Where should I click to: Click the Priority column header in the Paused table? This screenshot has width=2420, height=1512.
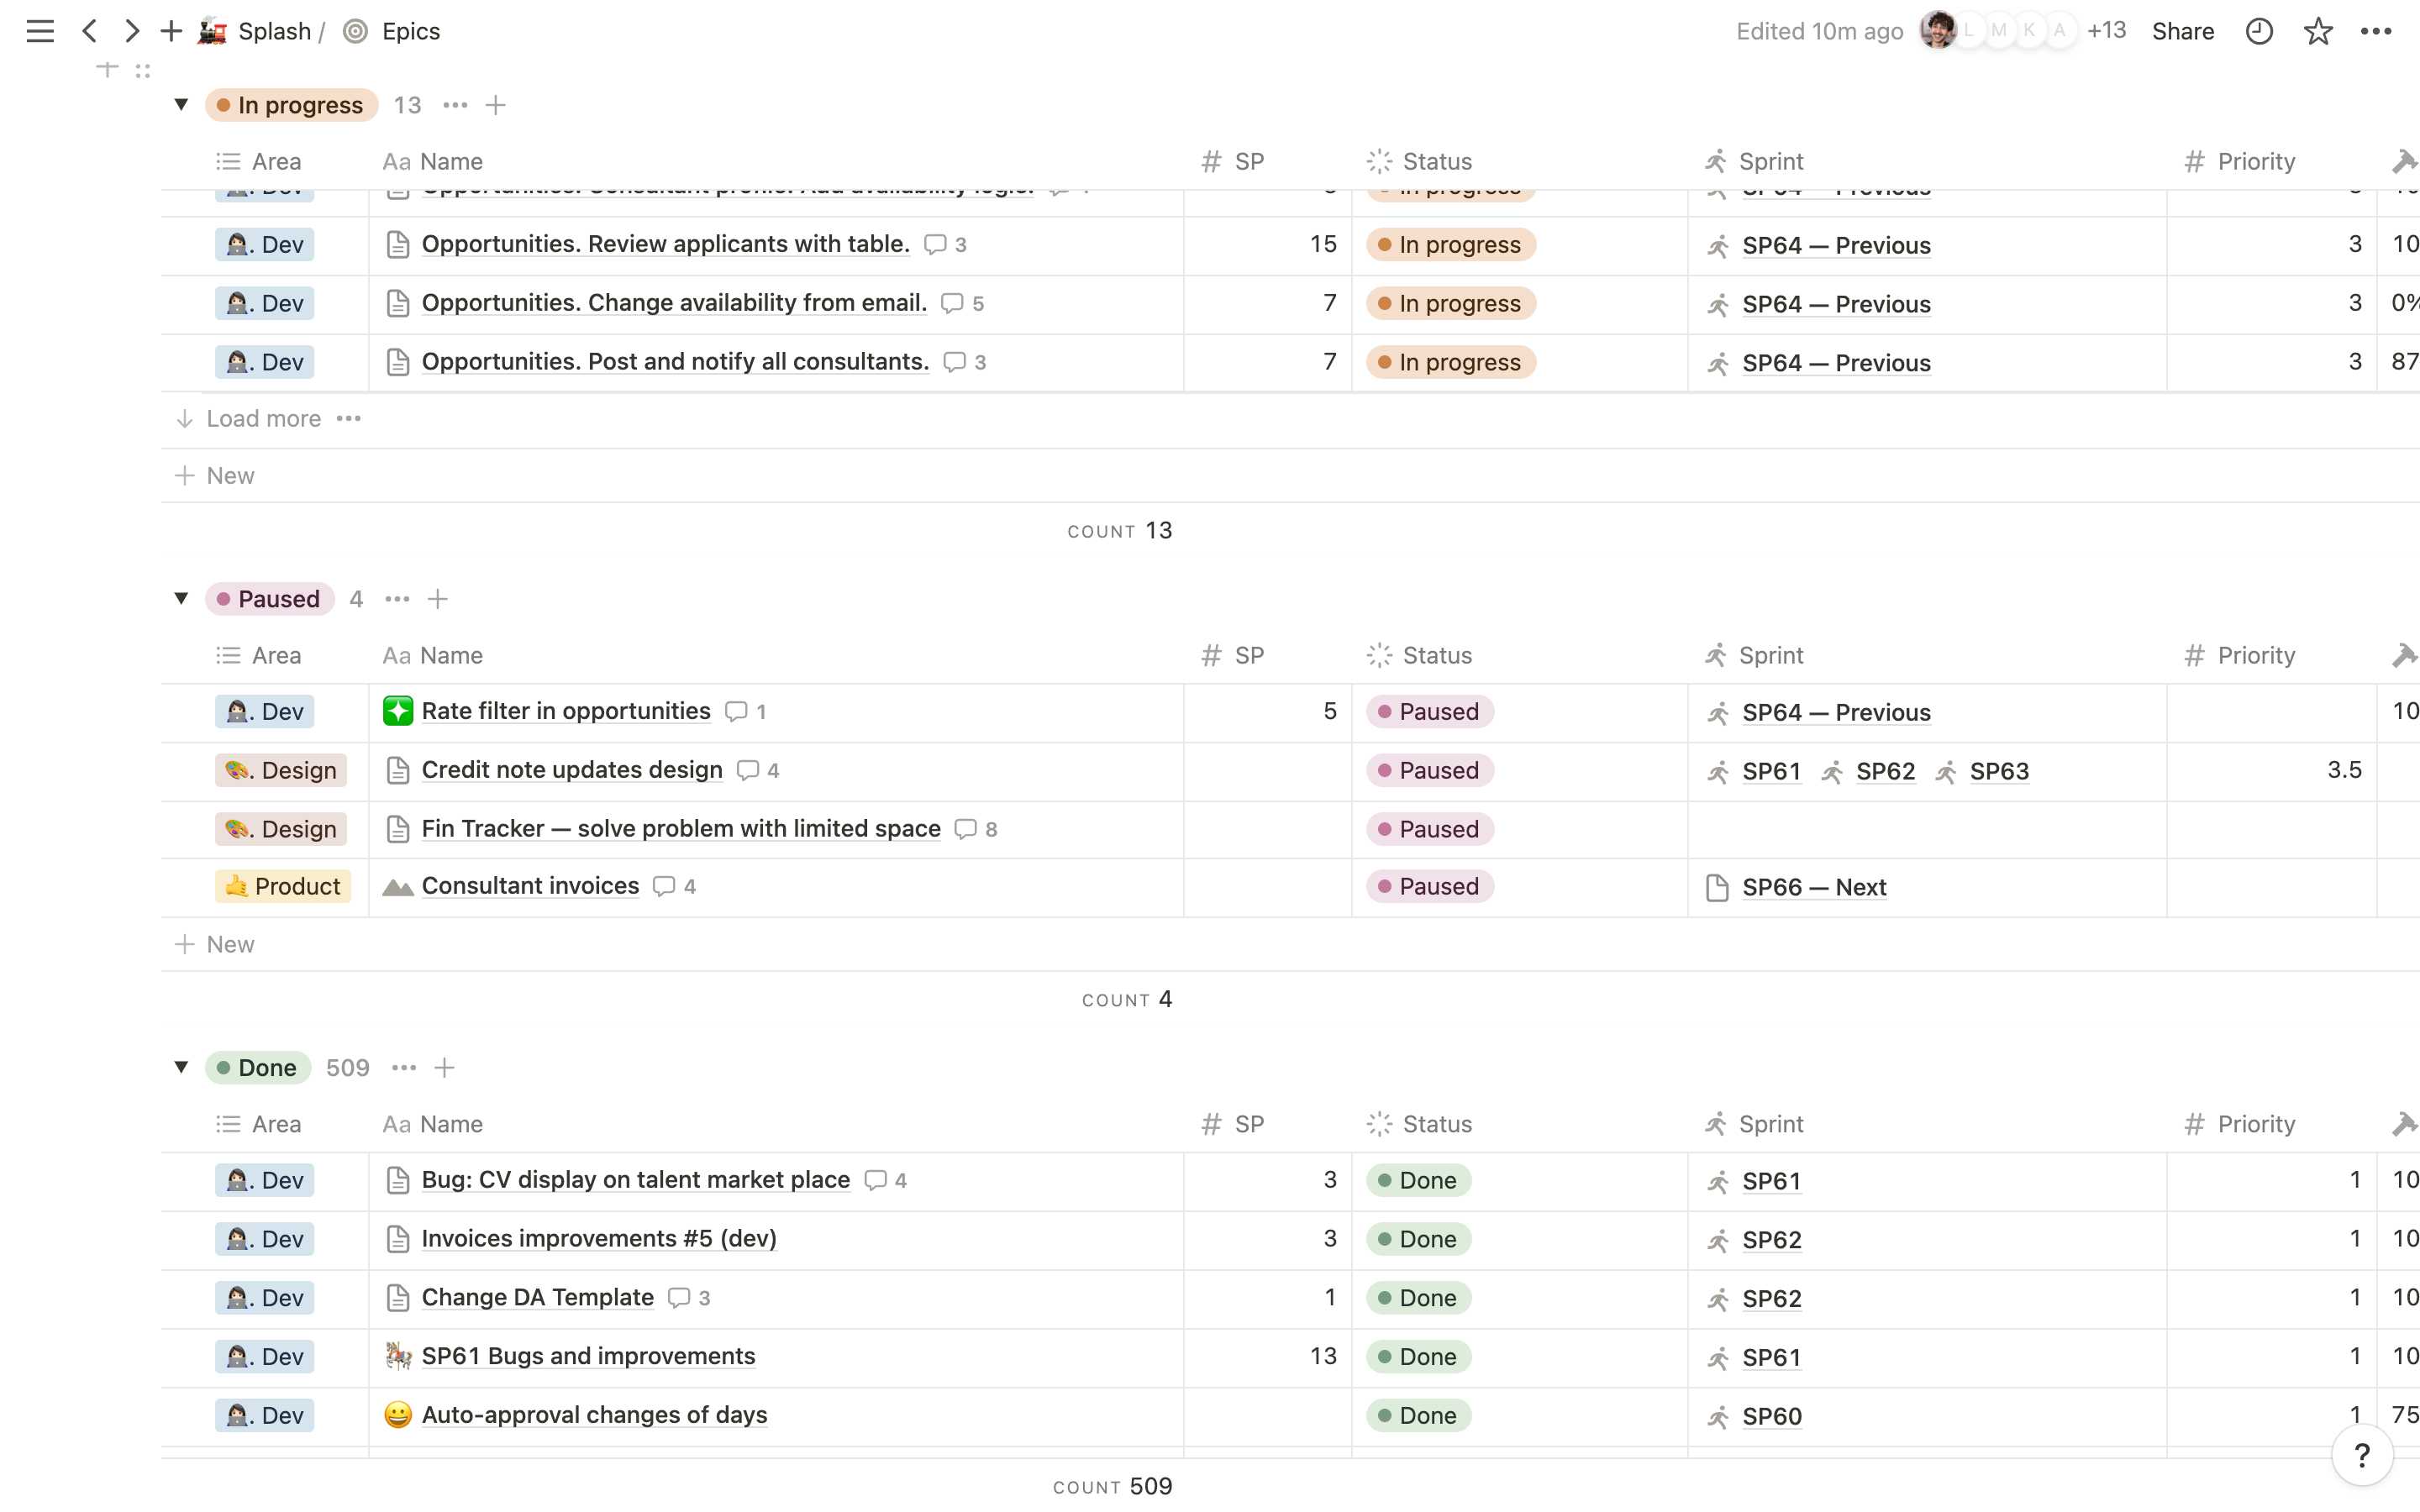point(2255,655)
